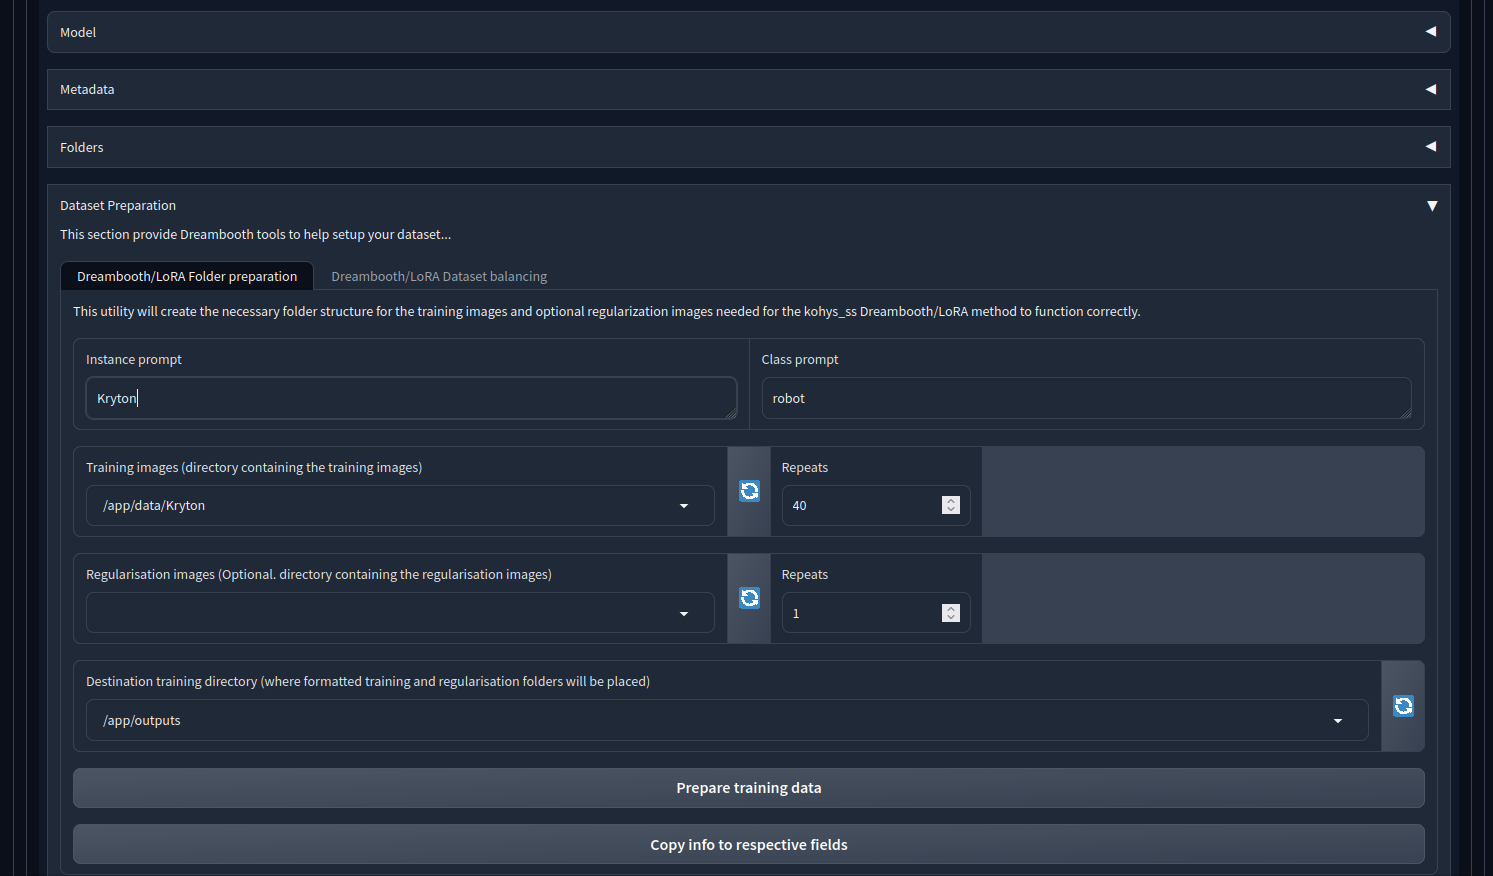The height and width of the screenshot is (876, 1493).
Task: Refresh the training images directory list
Action: tap(749, 491)
